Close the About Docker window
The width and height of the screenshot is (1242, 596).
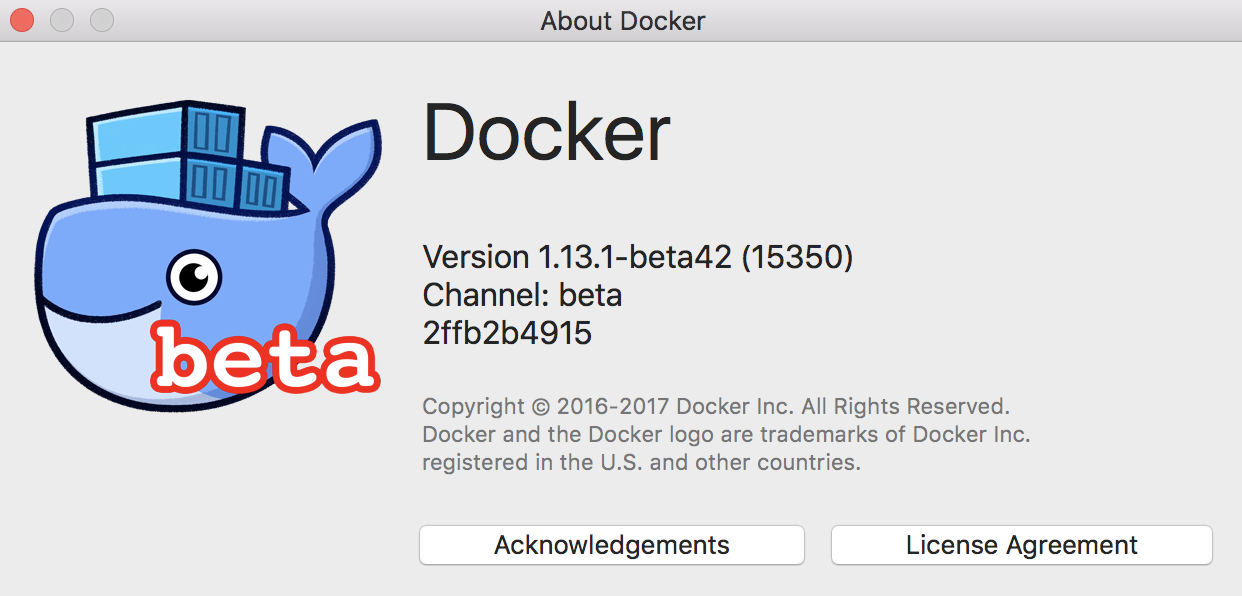click(x=22, y=20)
